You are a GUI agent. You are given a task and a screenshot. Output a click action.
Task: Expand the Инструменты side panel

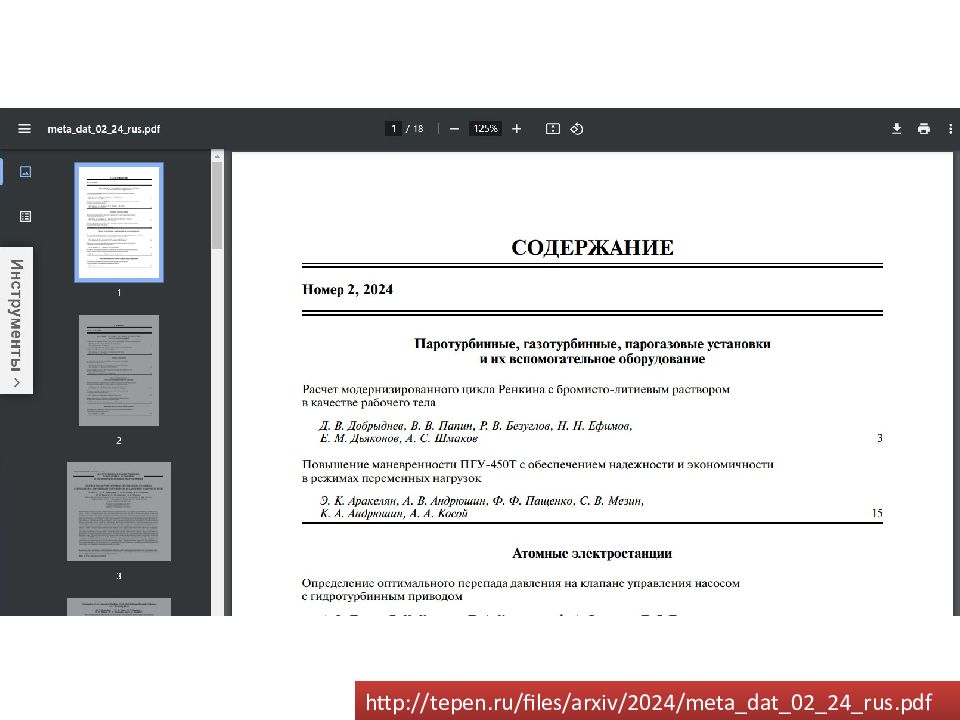tap(17, 320)
